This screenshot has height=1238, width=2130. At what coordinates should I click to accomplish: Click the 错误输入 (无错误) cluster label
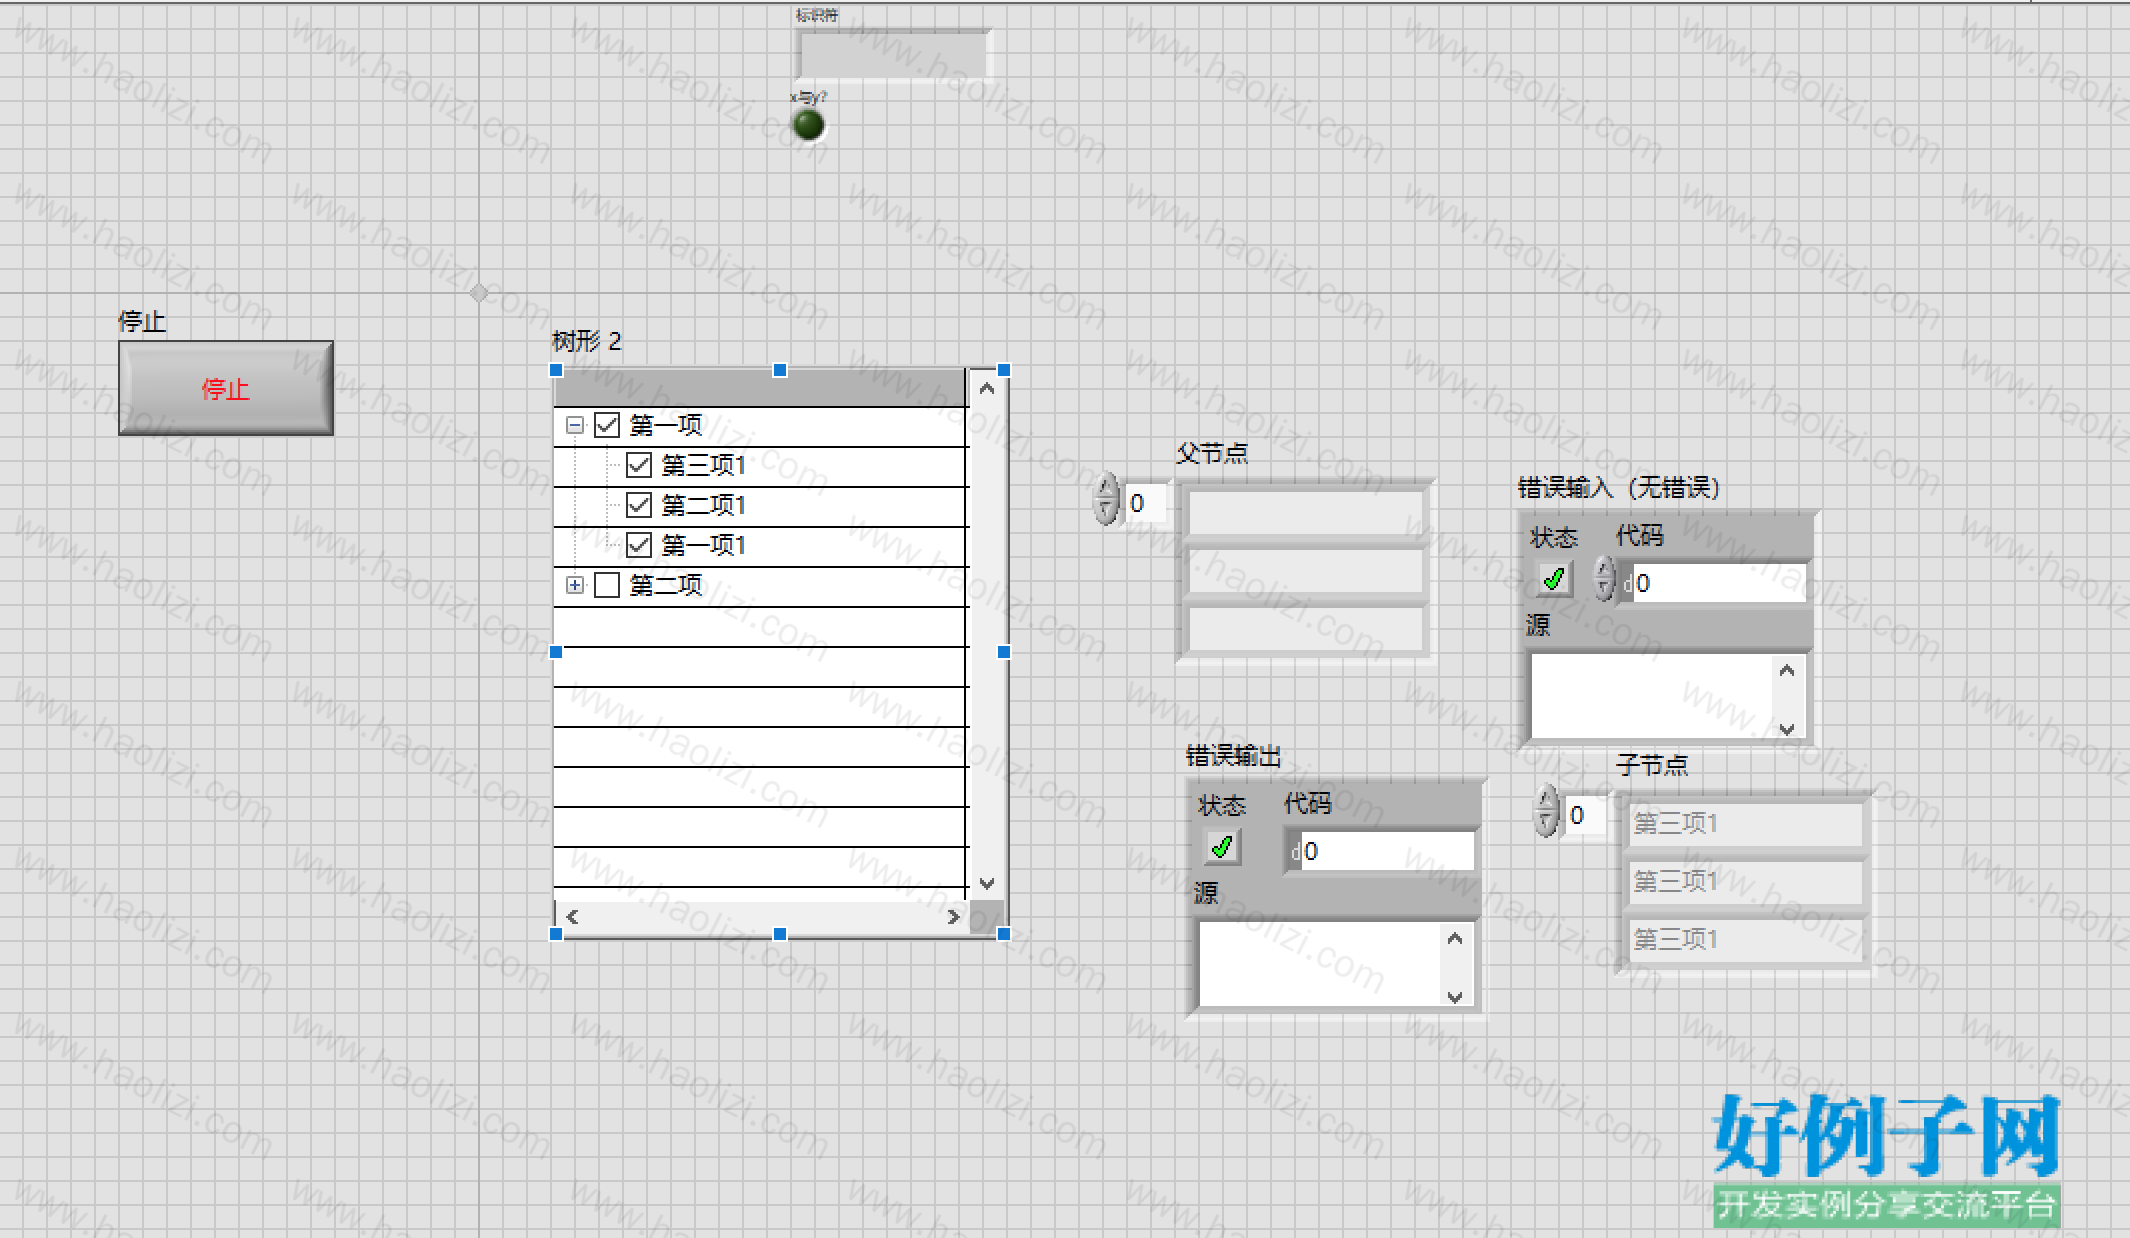pyautogui.click(x=1618, y=487)
